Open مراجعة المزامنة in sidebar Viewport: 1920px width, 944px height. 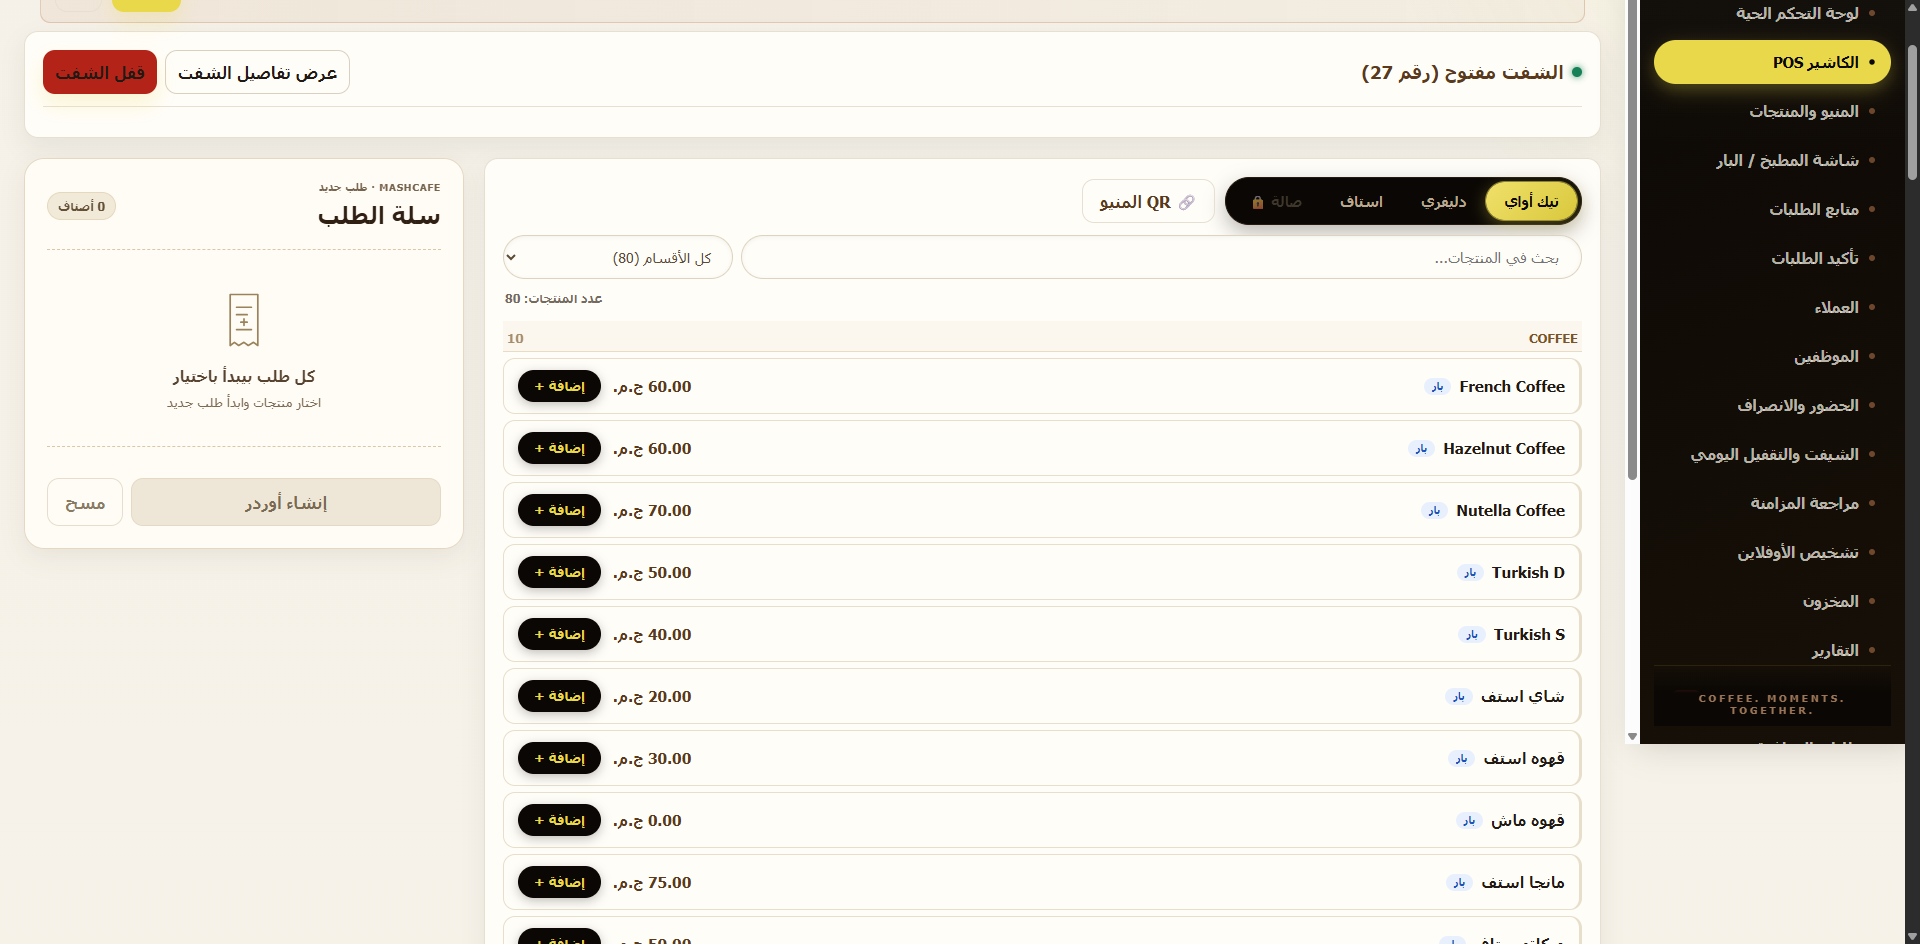click(x=1772, y=503)
